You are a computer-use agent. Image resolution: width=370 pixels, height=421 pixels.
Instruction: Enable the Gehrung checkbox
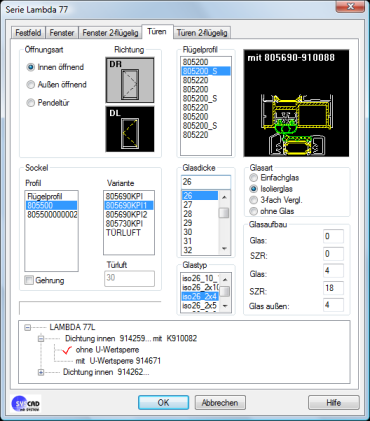pyautogui.click(x=29, y=280)
